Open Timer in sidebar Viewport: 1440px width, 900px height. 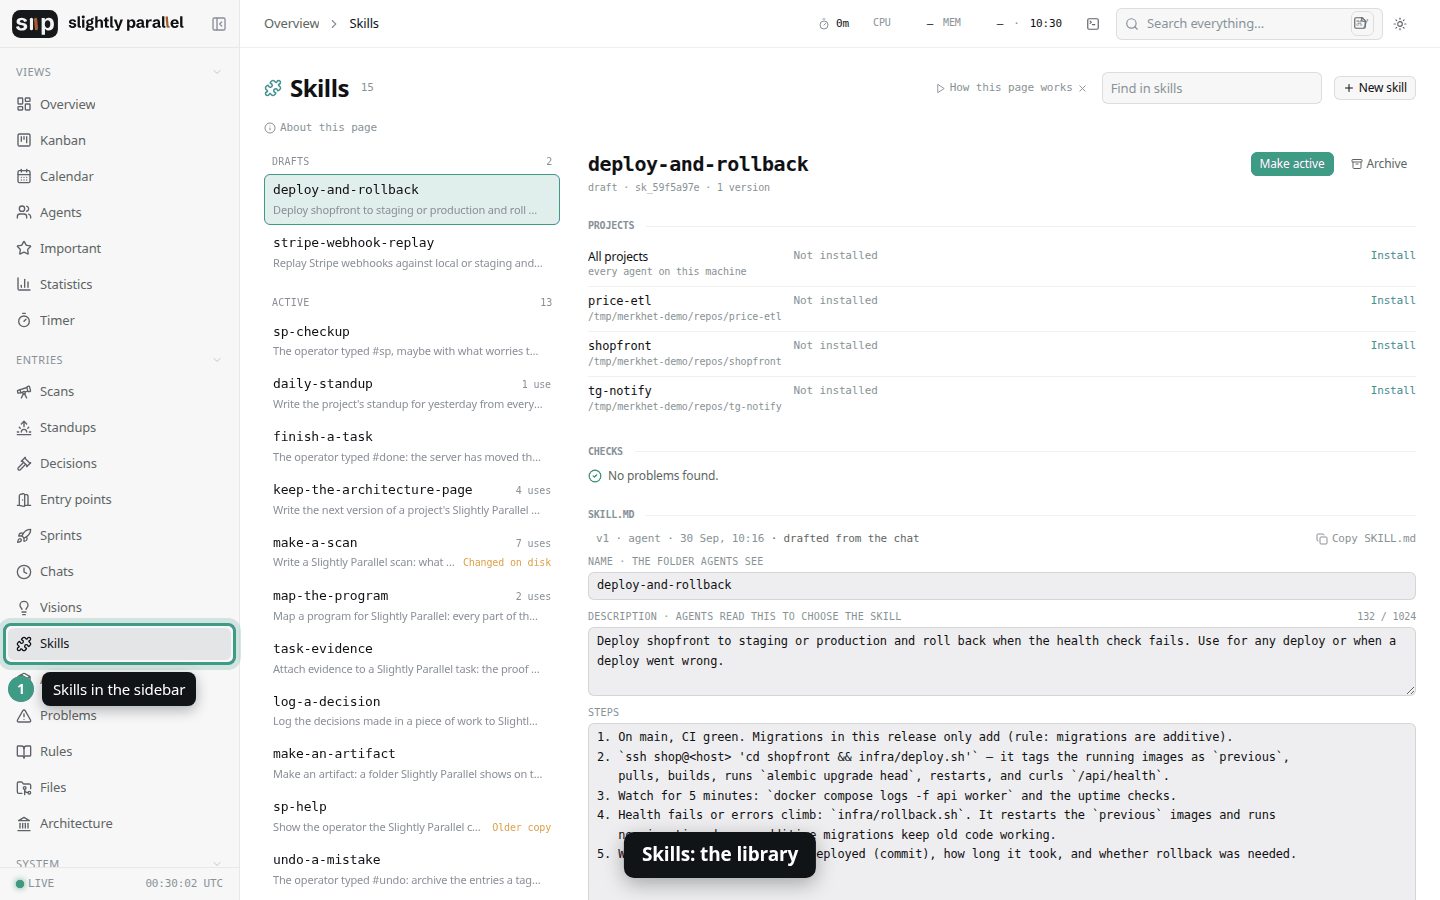pos(120,320)
